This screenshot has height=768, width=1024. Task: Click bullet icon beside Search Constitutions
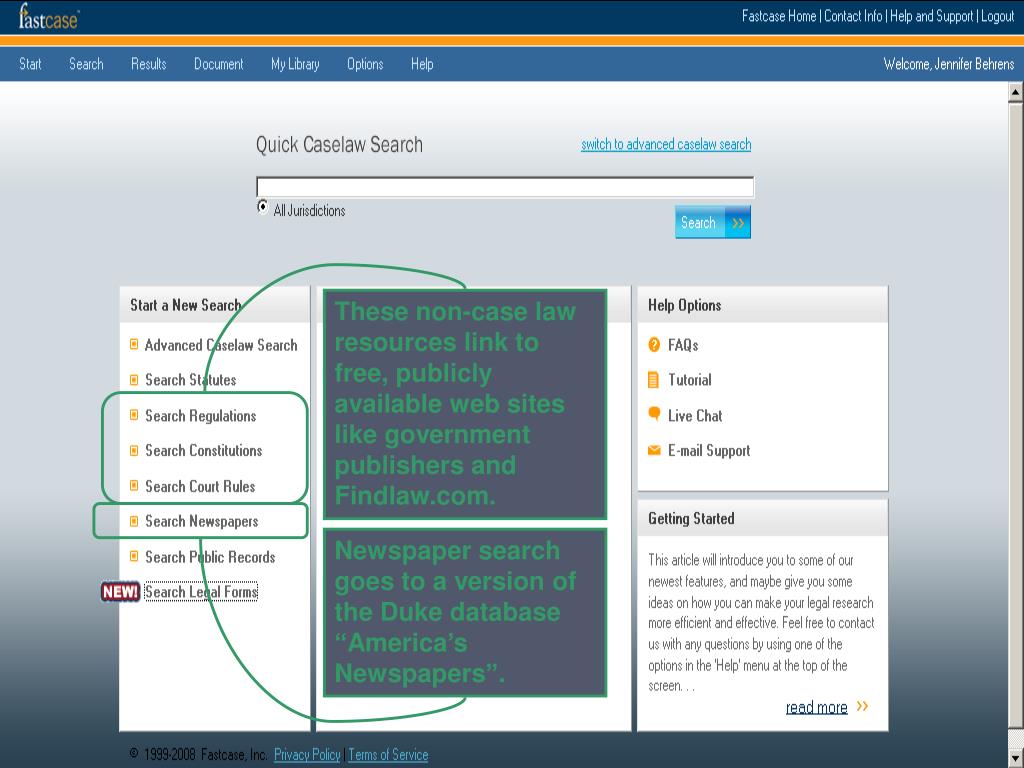(134, 450)
